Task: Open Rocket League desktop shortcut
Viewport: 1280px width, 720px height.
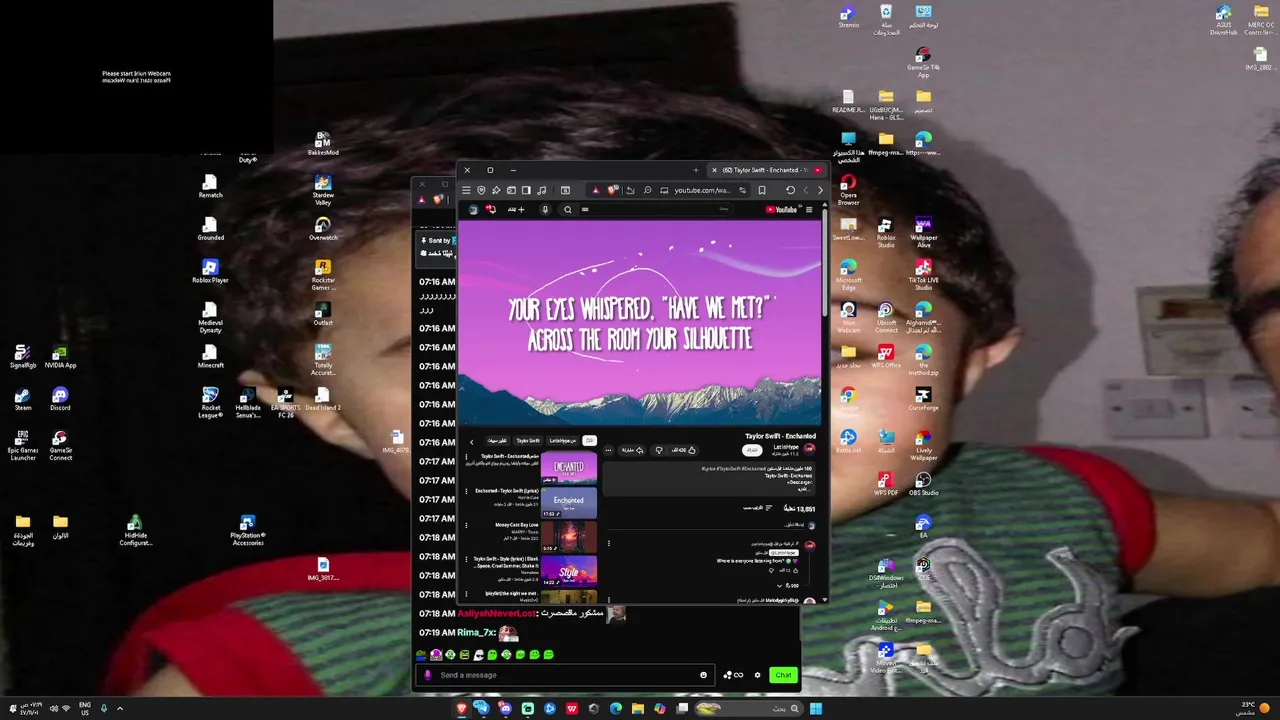Action: tap(210, 402)
